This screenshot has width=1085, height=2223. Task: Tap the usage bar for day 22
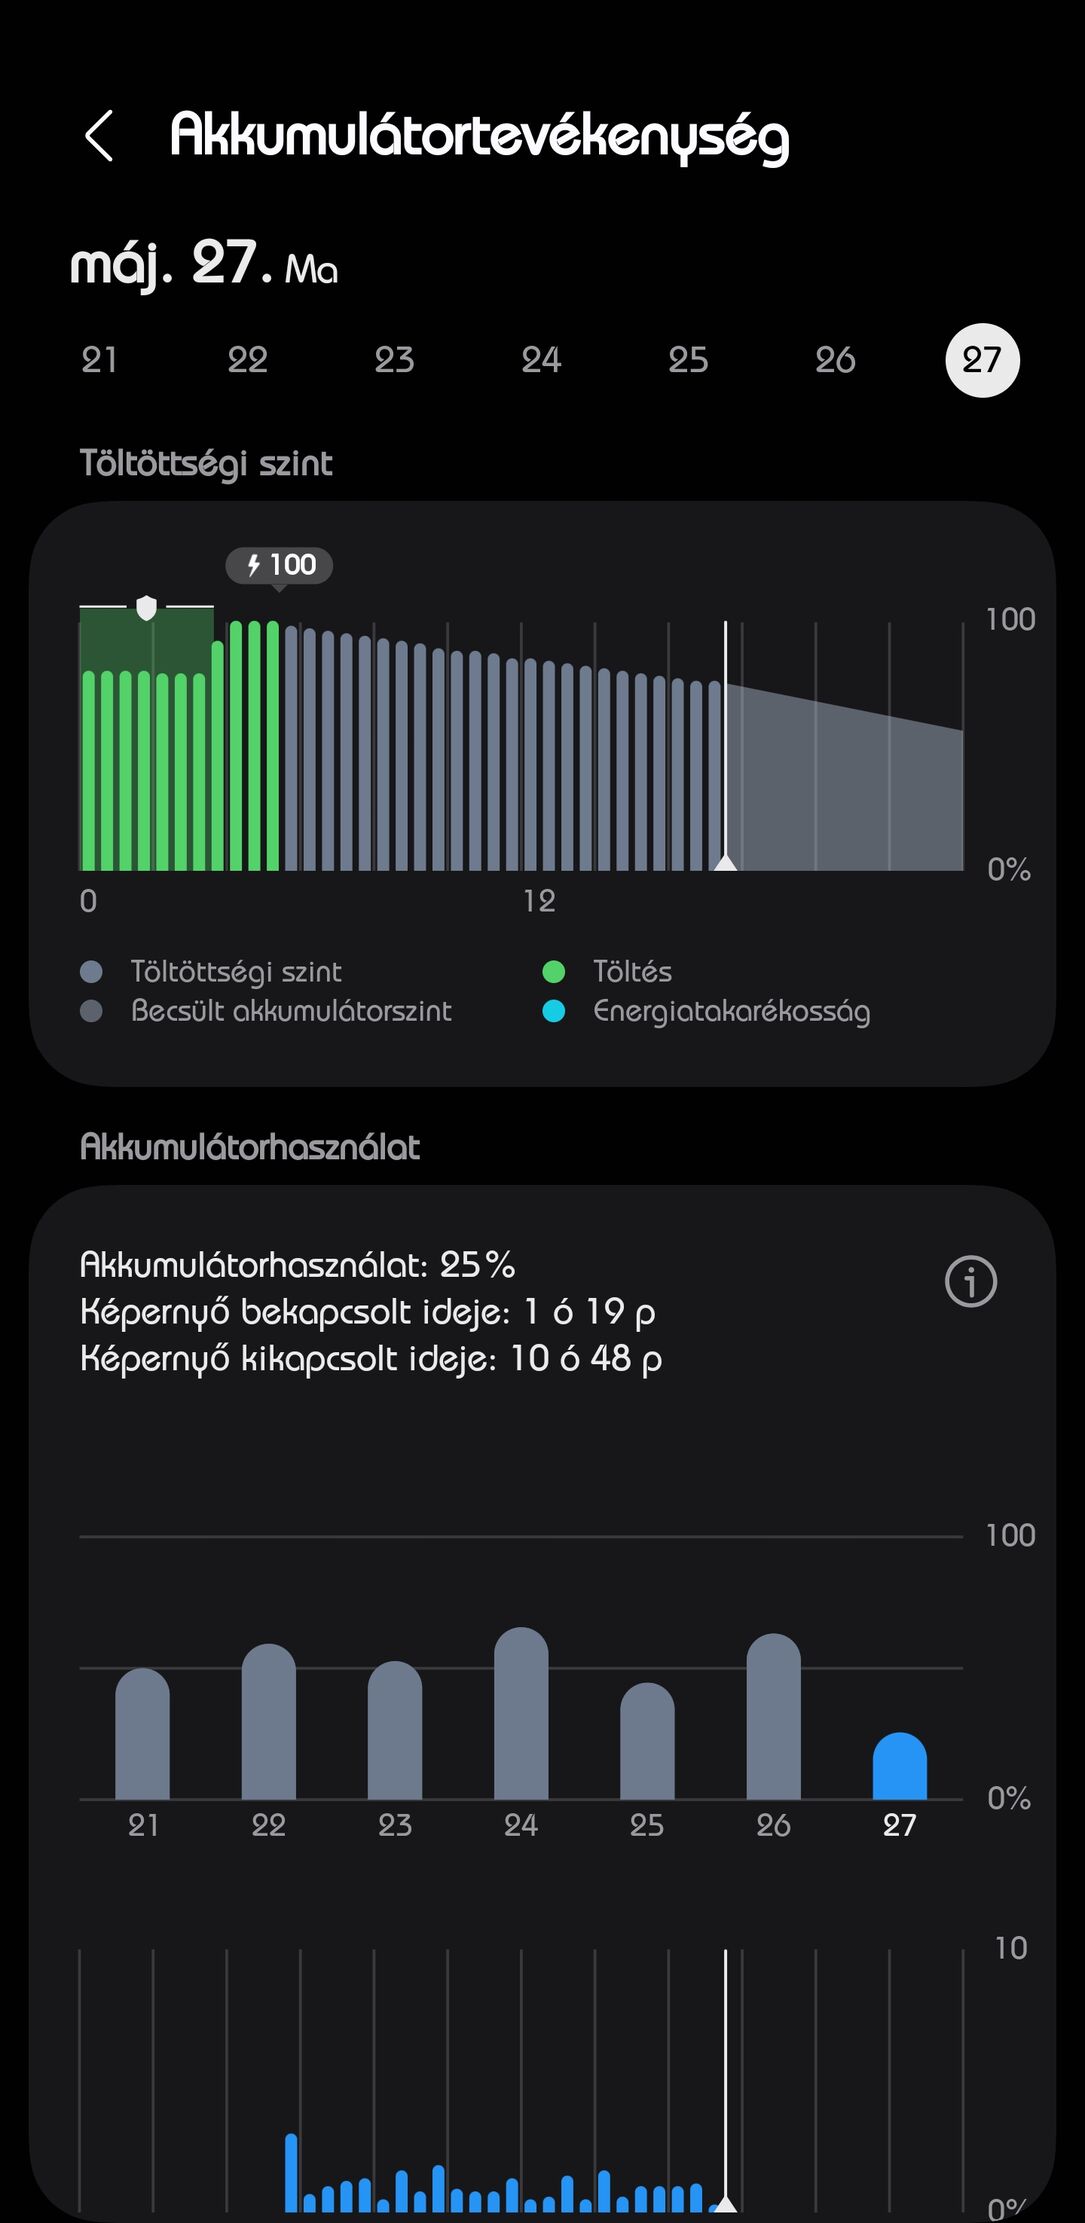[269, 1721]
